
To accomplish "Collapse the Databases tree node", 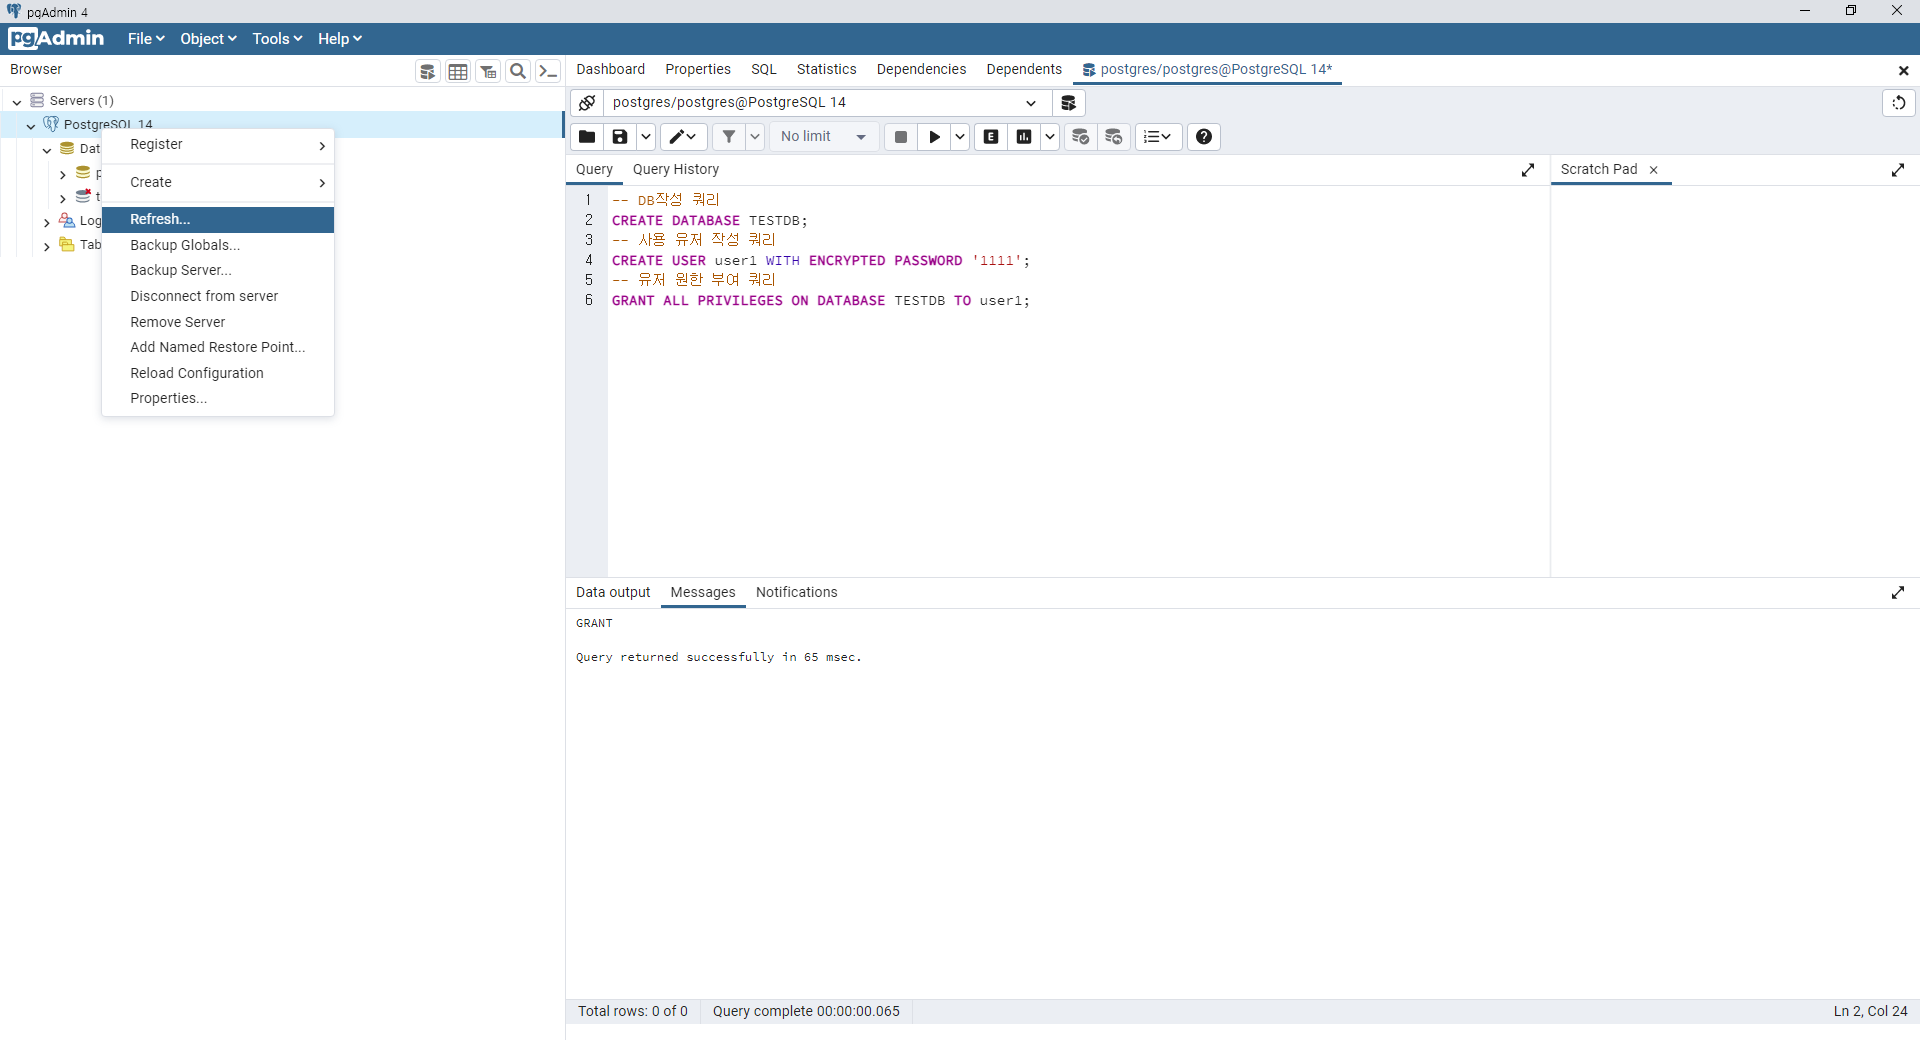I will pos(47,150).
